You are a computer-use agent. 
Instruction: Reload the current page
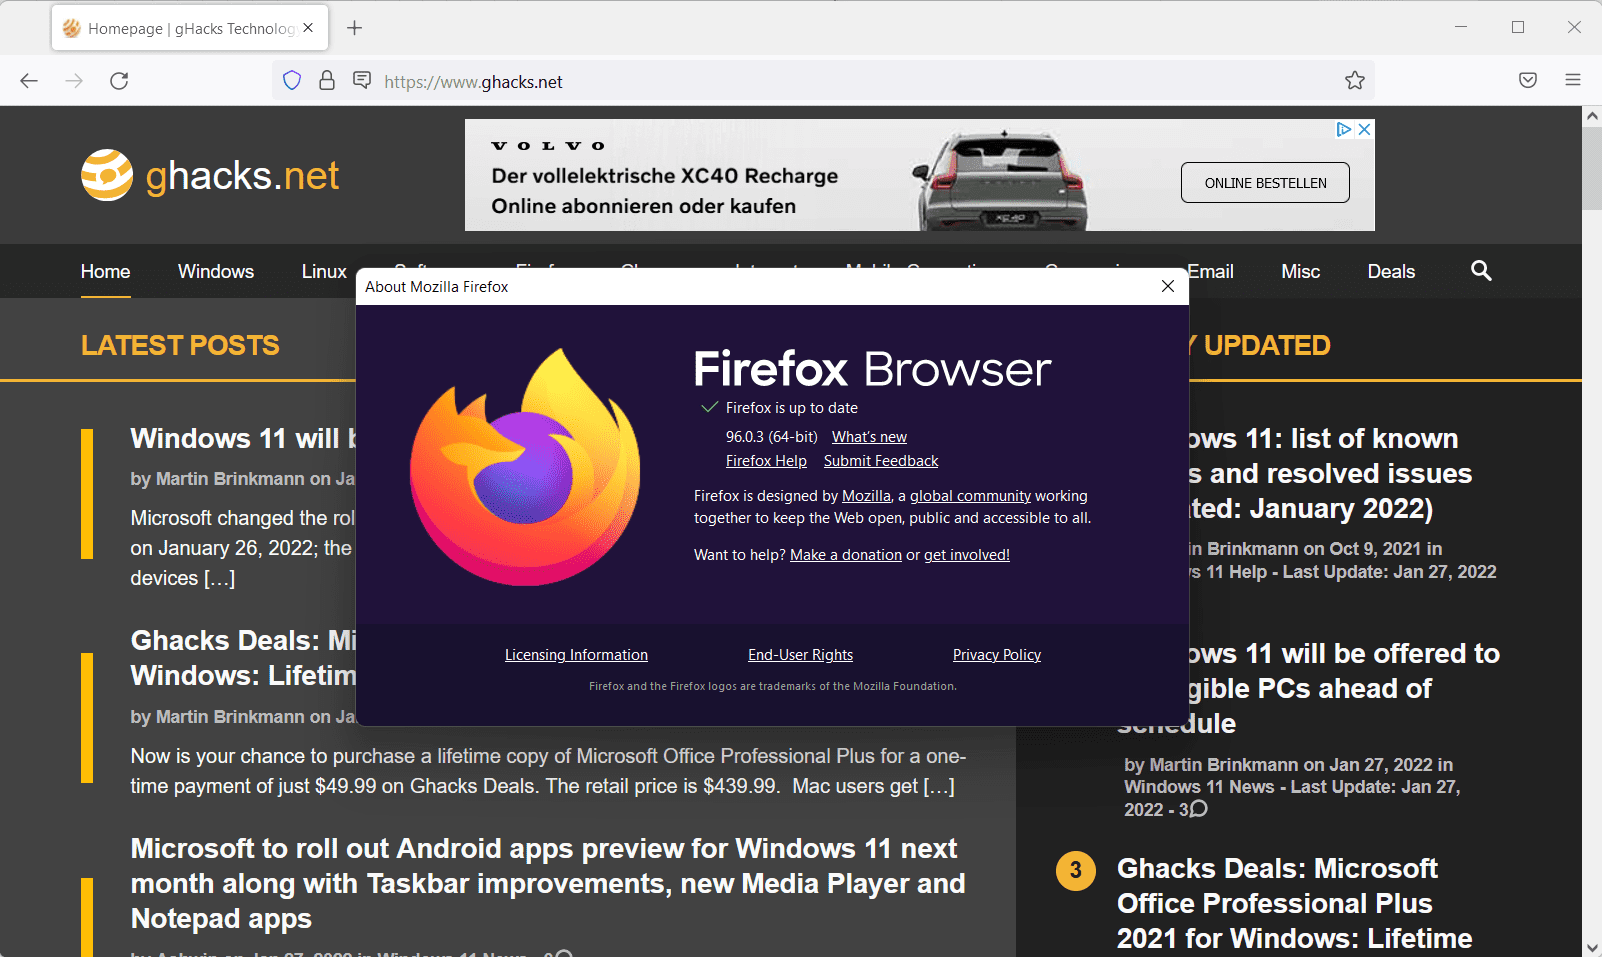coord(119,81)
